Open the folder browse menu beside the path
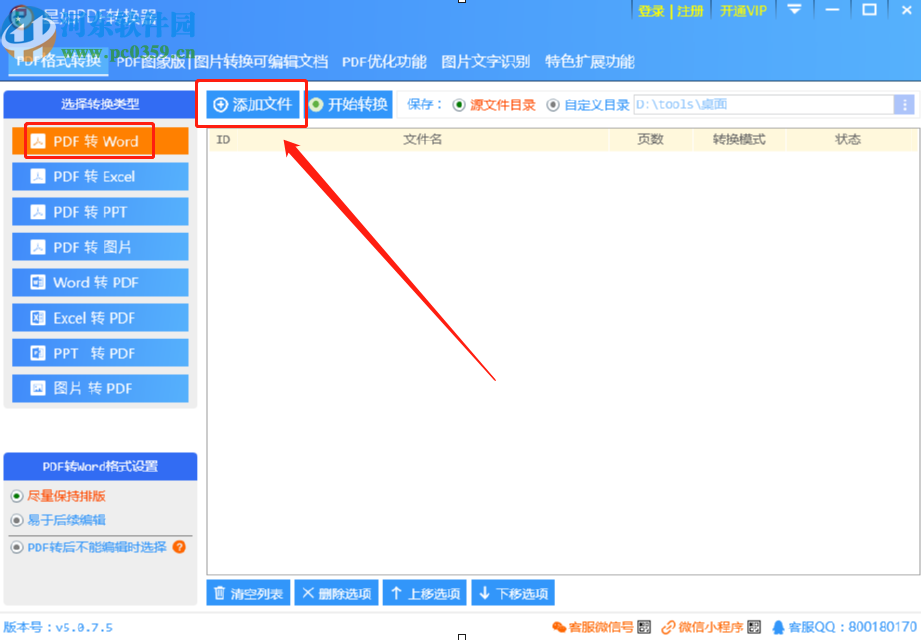Image resolution: width=921 pixels, height=640 pixels. pyautogui.click(x=903, y=103)
